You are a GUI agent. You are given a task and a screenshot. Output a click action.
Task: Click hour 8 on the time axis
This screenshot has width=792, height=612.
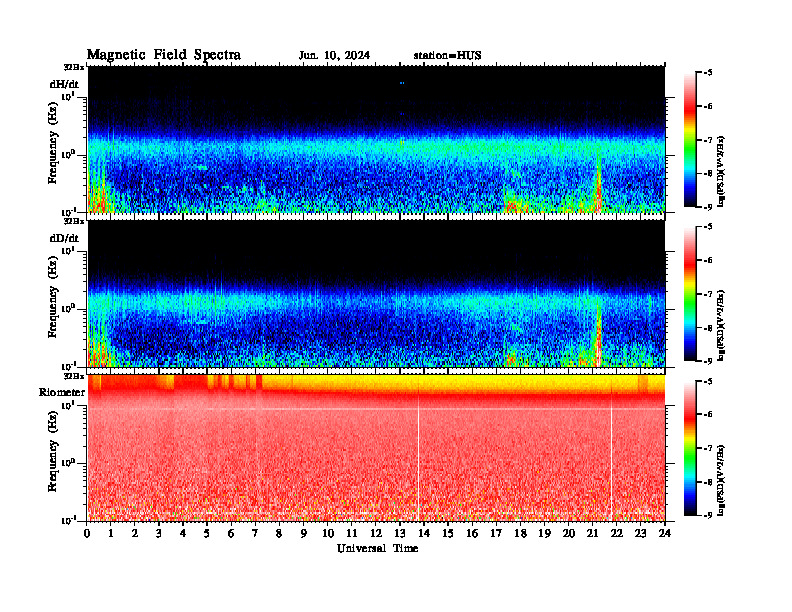[x=279, y=534]
